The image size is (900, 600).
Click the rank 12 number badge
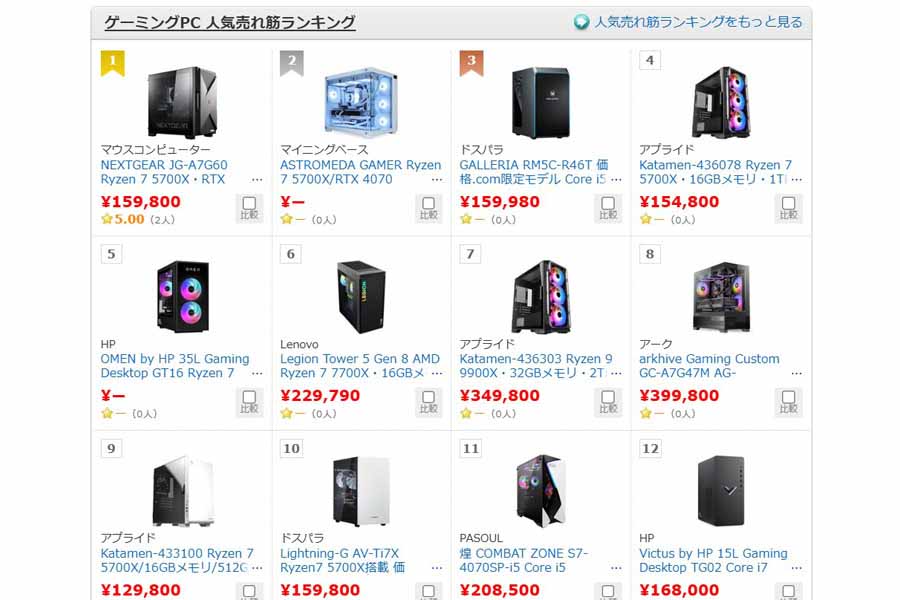point(650,448)
